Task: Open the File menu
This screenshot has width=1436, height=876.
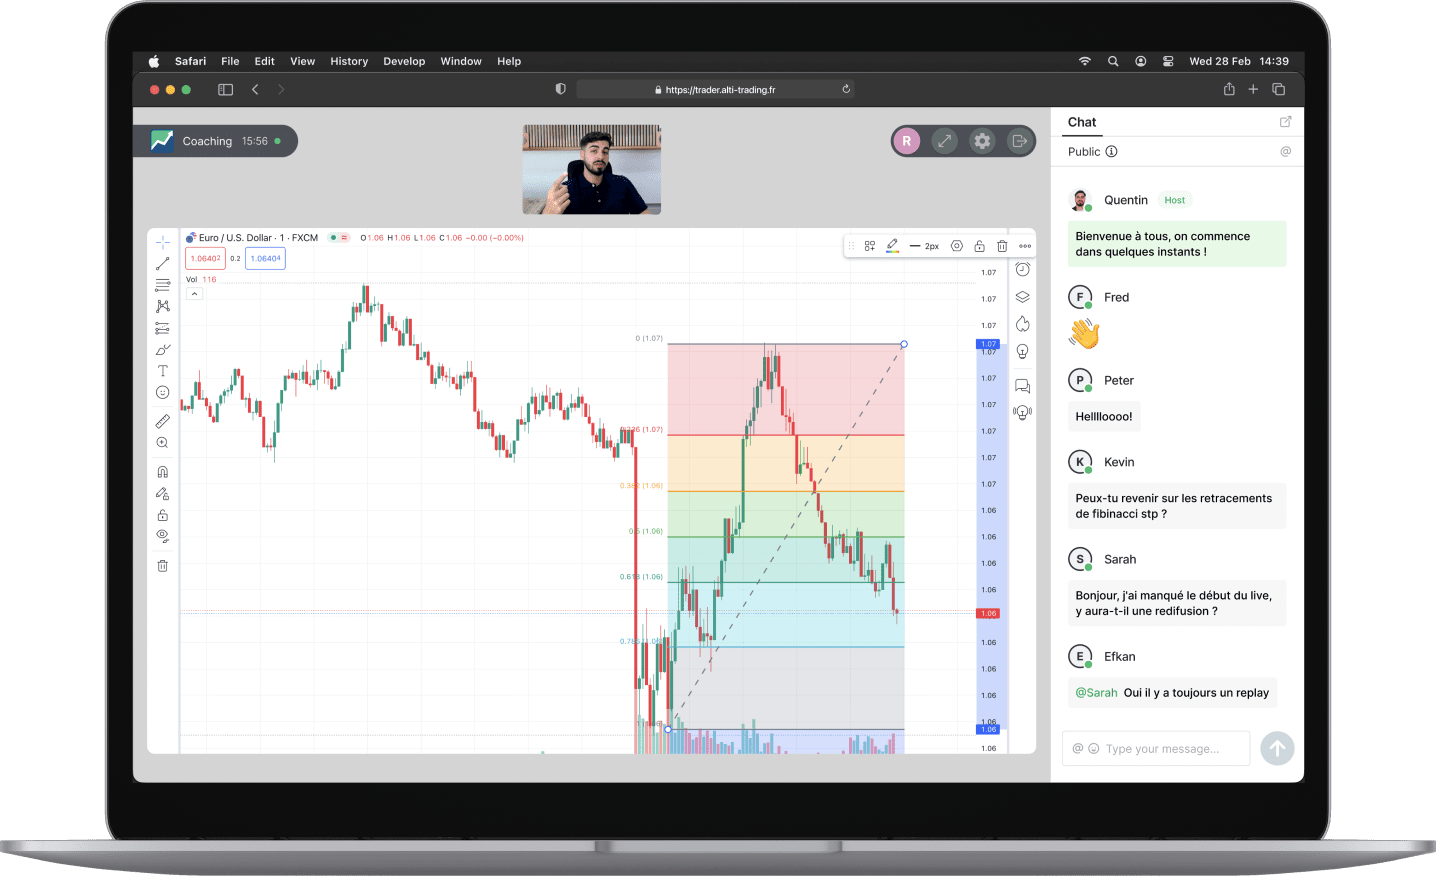Action: (230, 61)
